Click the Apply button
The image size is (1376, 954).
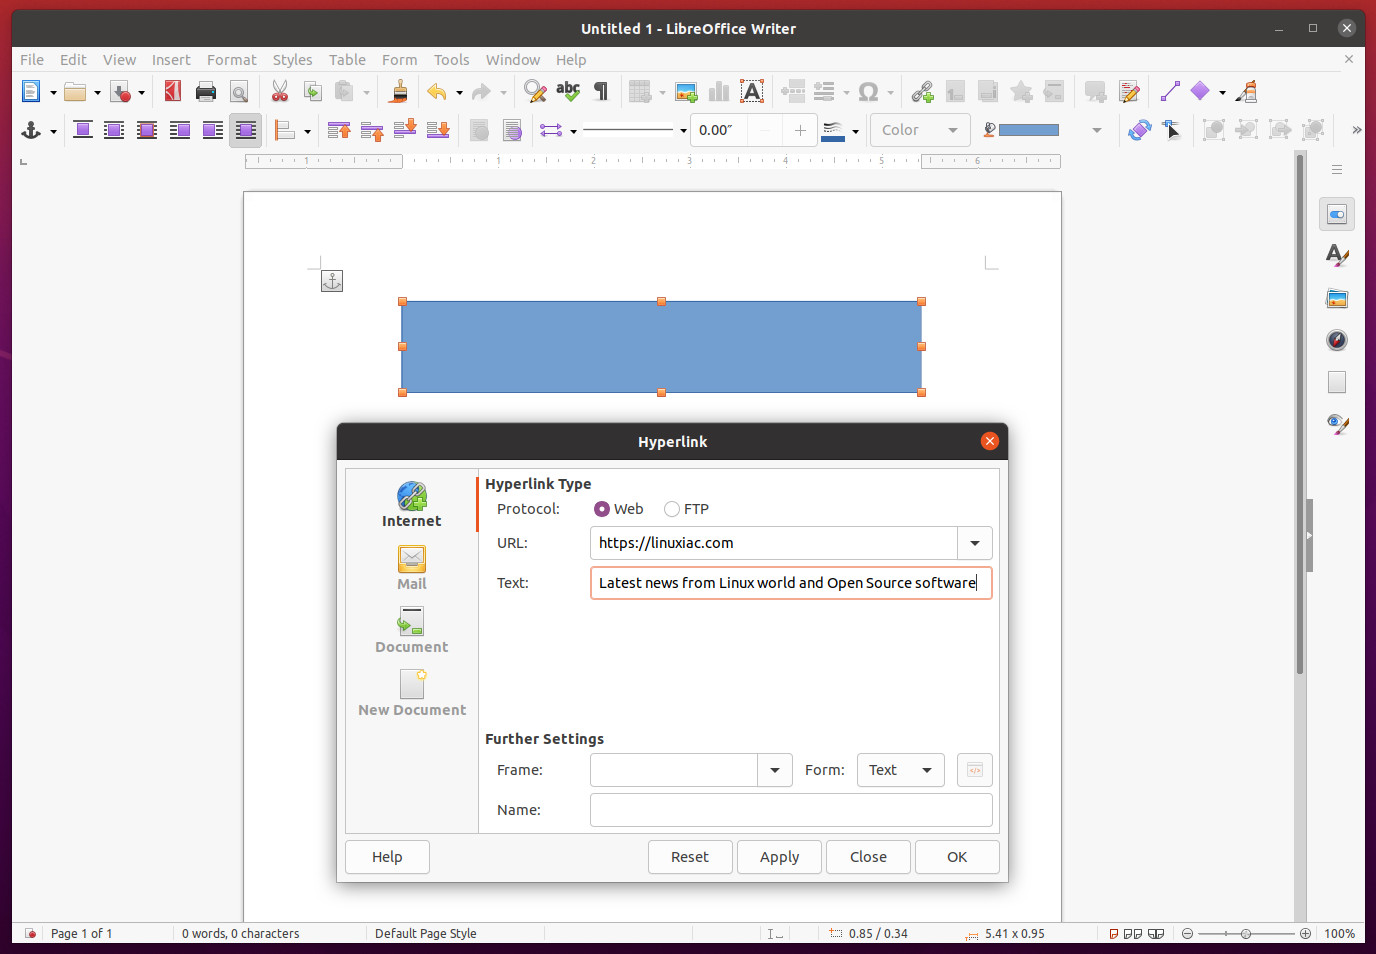click(x=779, y=857)
